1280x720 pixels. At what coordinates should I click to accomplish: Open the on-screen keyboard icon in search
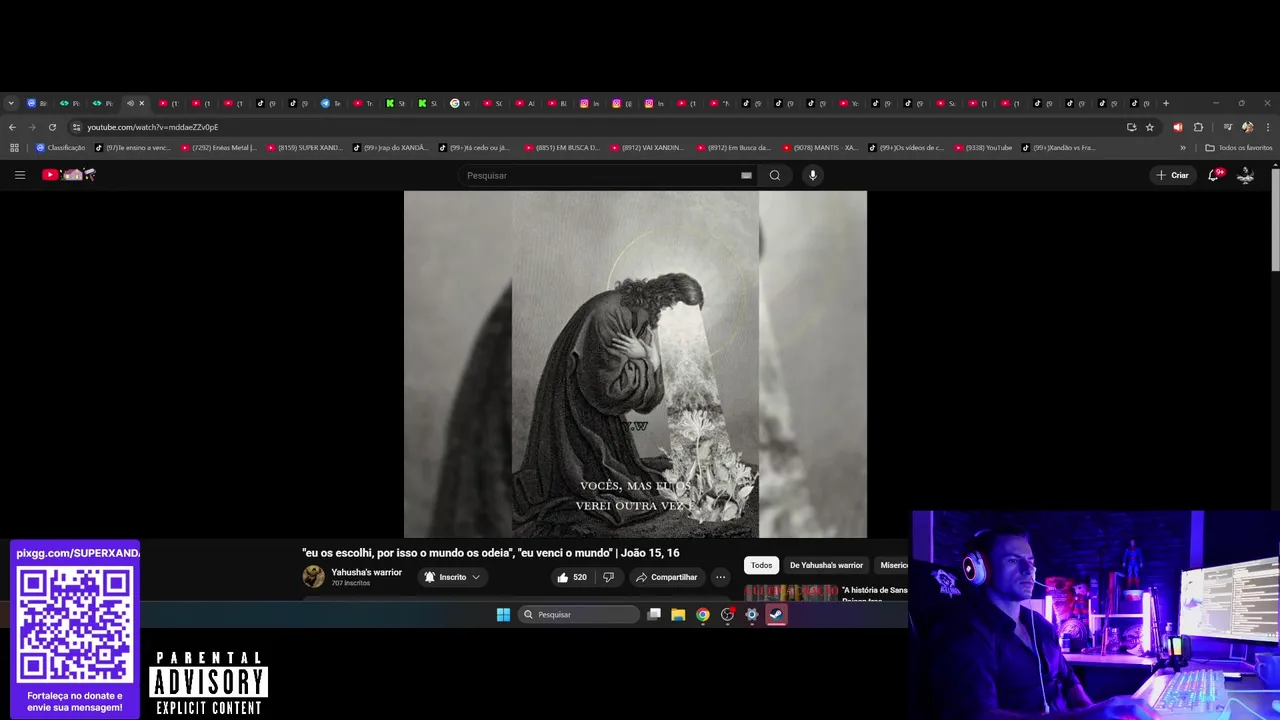click(x=746, y=175)
